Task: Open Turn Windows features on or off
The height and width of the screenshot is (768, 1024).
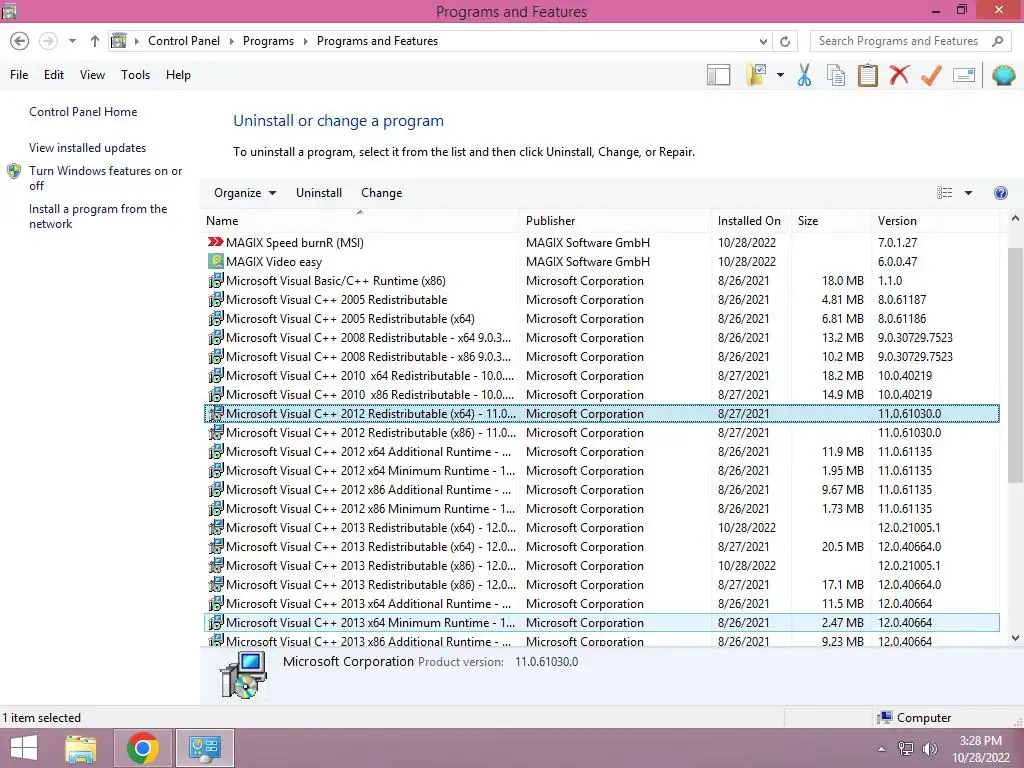Action: [x=105, y=178]
